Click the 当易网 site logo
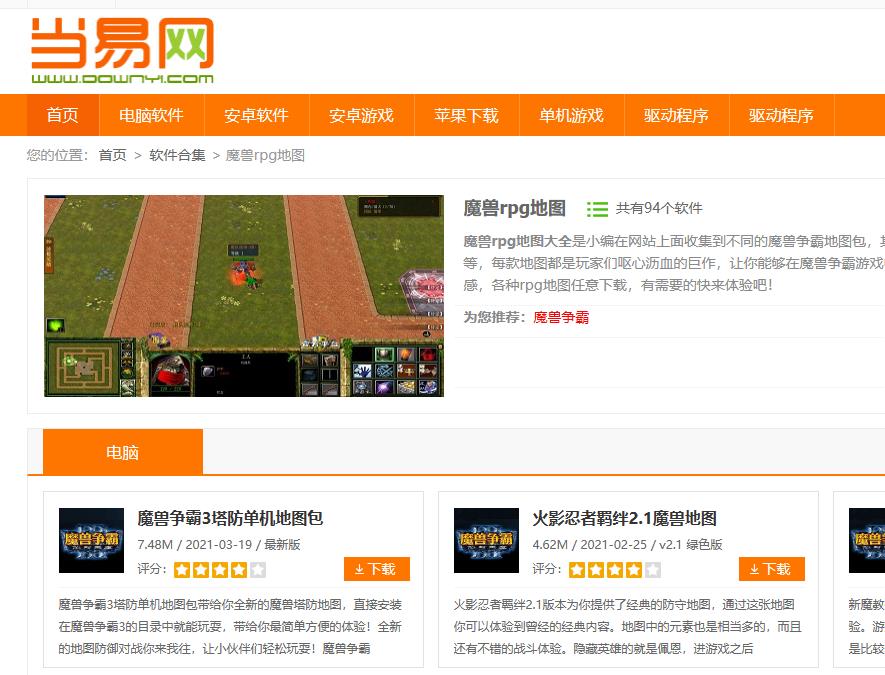 click(x=122, y=50)
